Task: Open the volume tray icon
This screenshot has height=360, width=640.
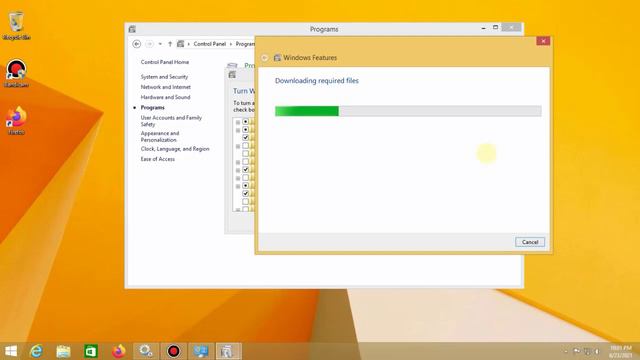Action: tap(596, 351)
